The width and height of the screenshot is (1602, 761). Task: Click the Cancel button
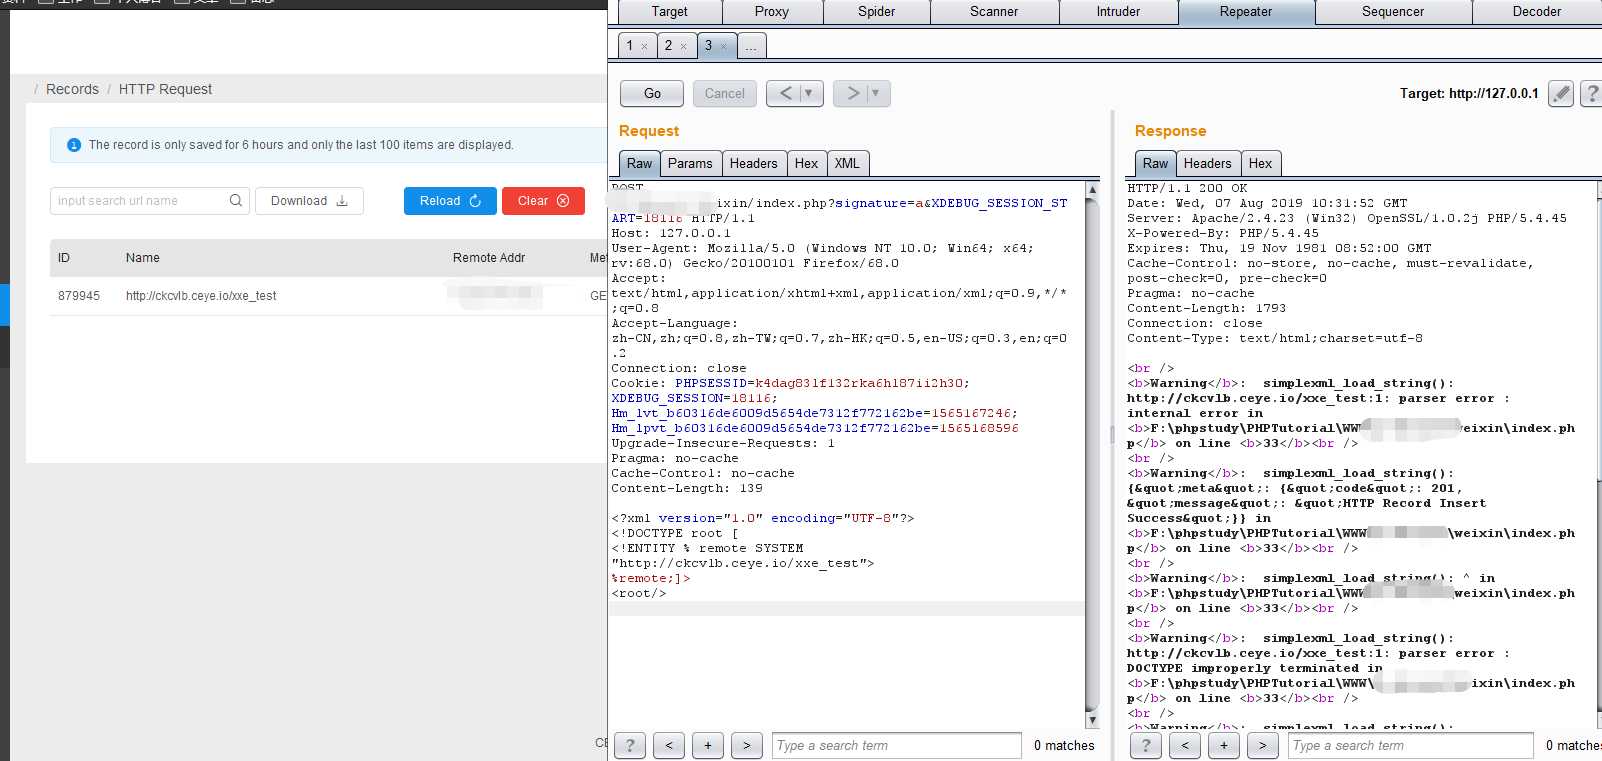point(725,93)
